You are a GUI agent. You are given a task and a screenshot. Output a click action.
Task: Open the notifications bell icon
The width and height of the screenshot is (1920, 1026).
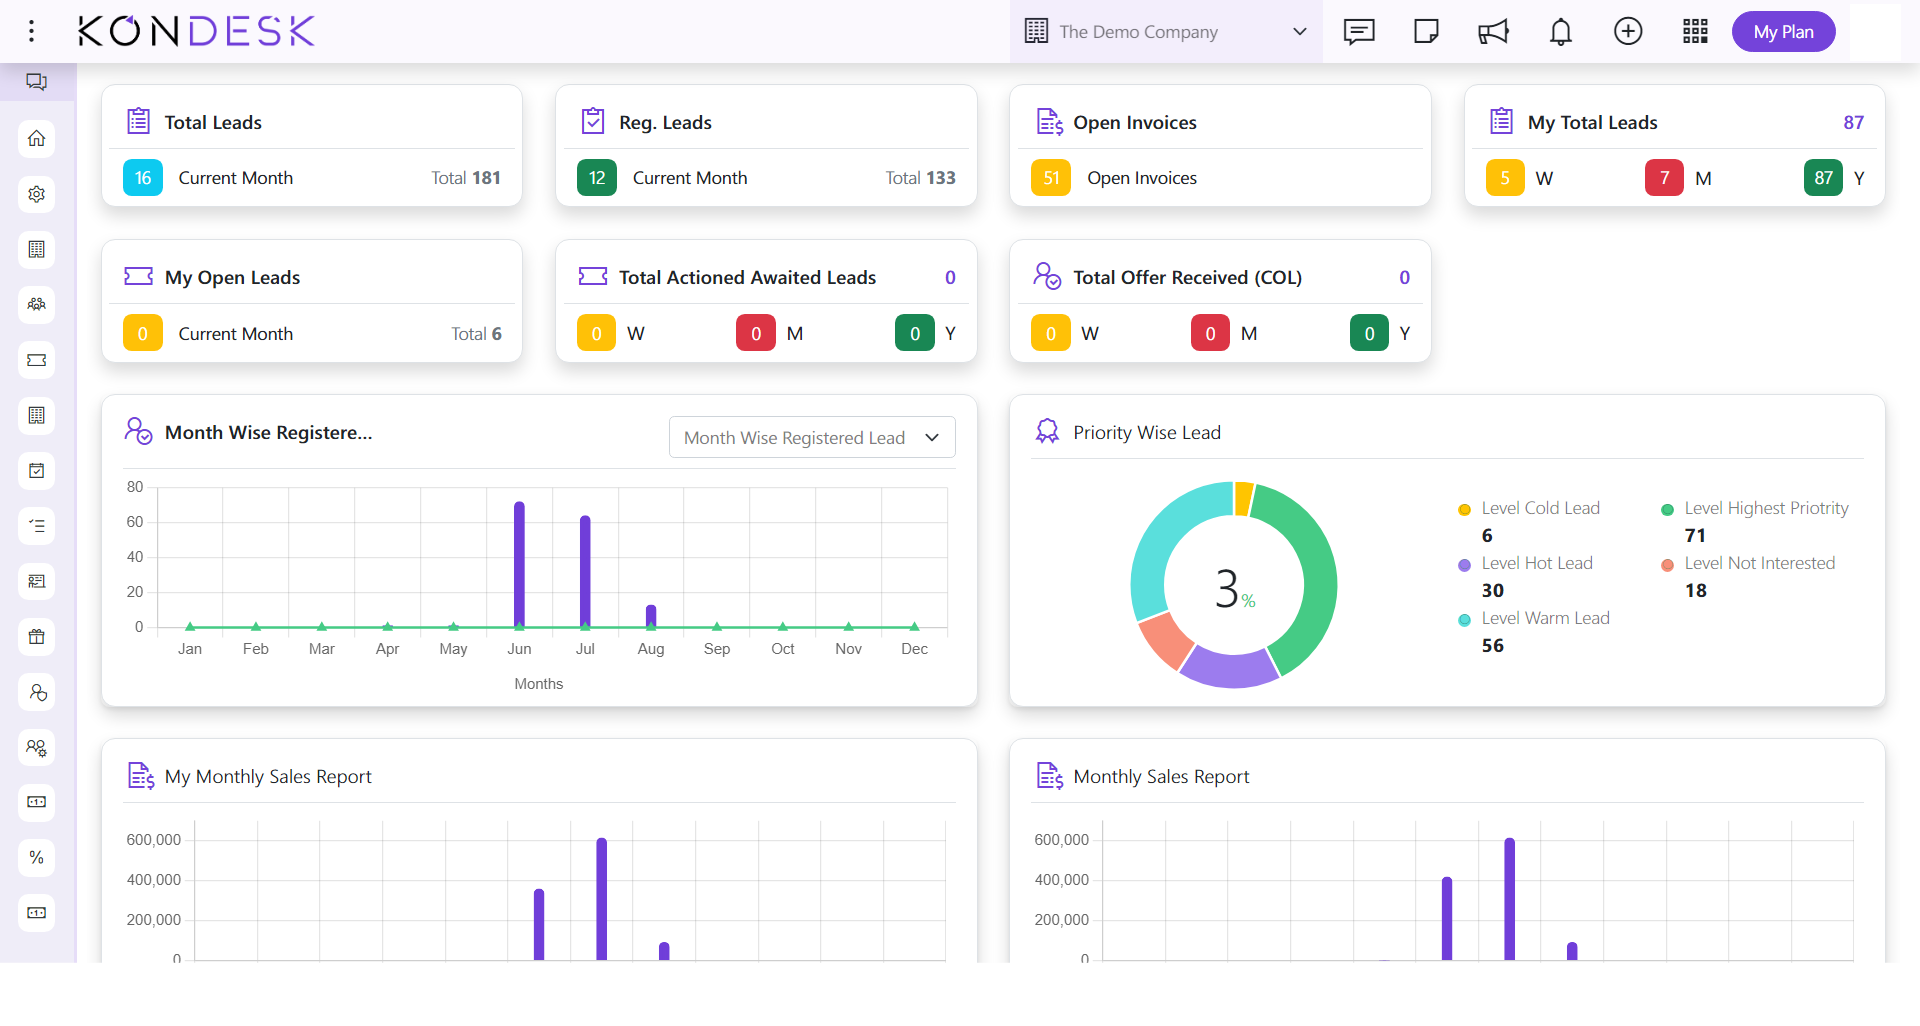pyautogui.click(x=1560, y=32)
